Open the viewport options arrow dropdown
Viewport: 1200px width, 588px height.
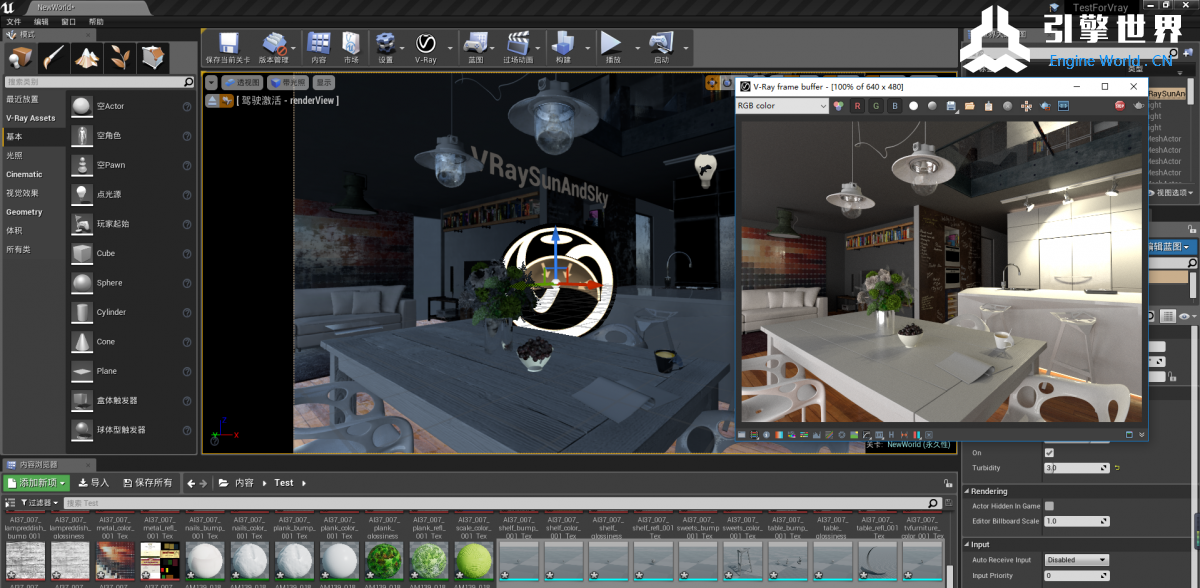coord(212,83)
